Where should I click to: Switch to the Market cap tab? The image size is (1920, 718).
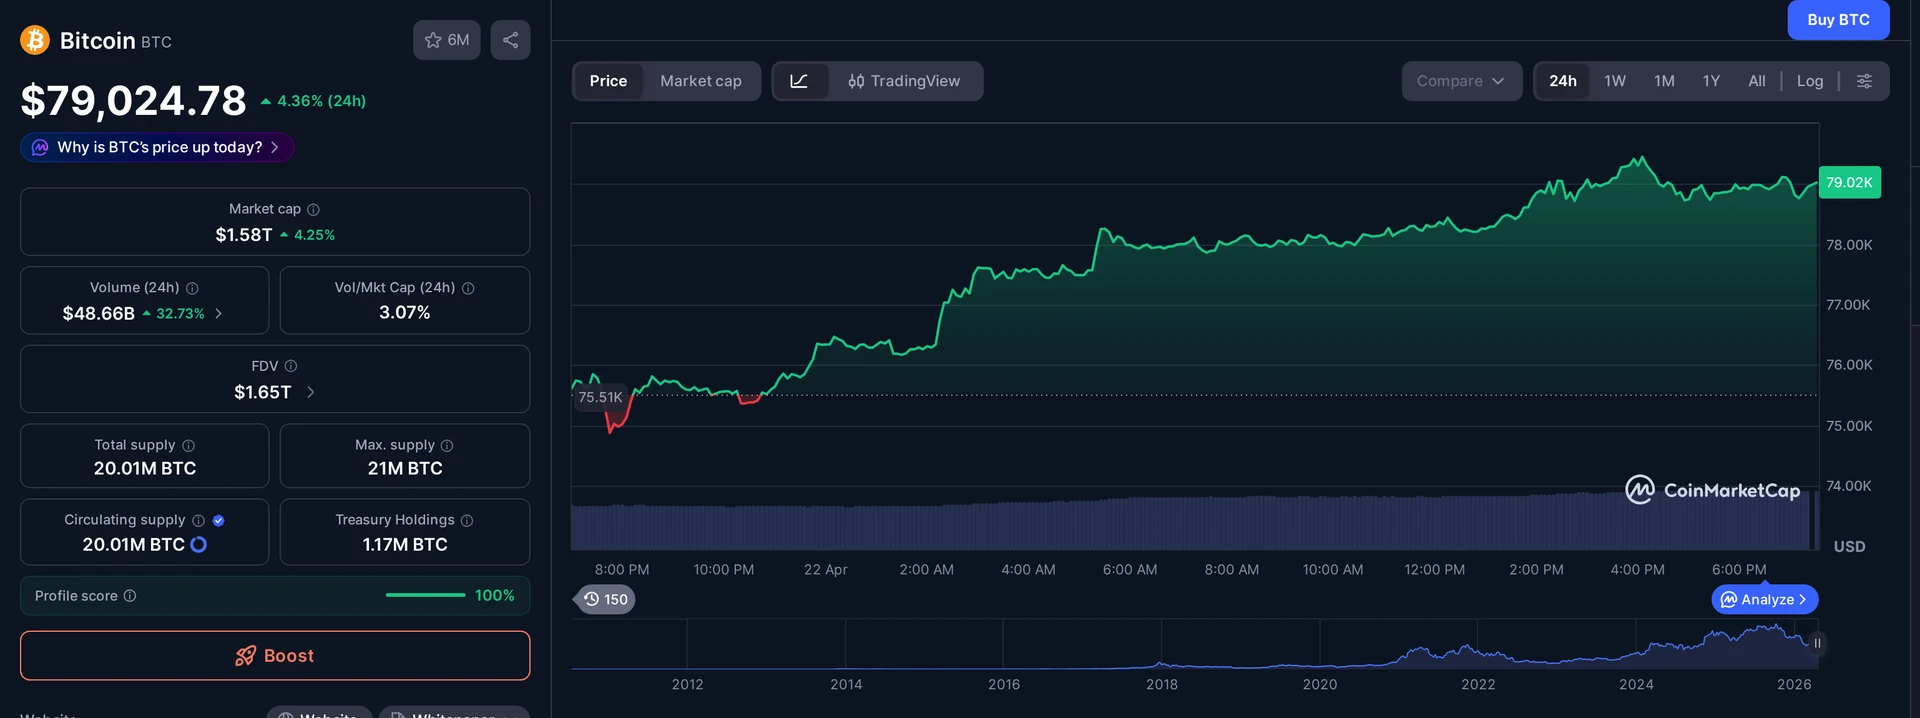(701, 81)
